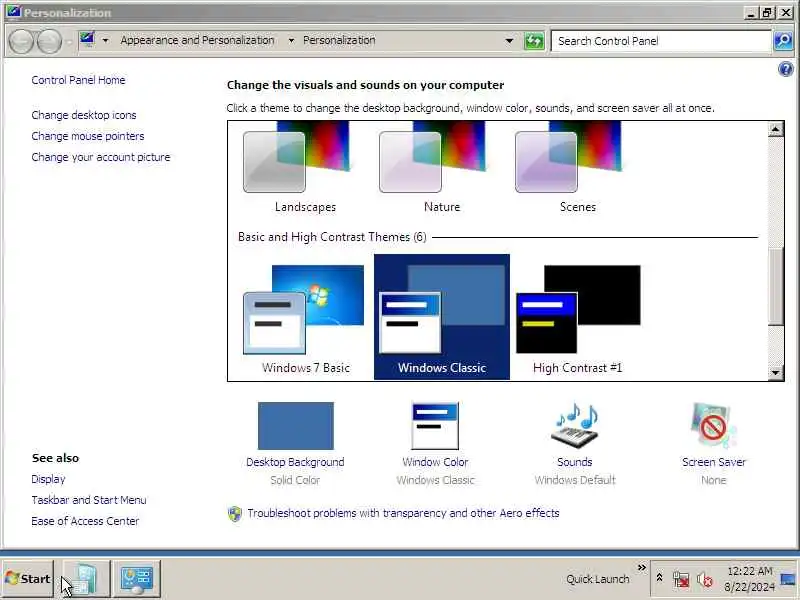
Task: Select the Windows Classic theme
Action: click(x=442, y=317)
